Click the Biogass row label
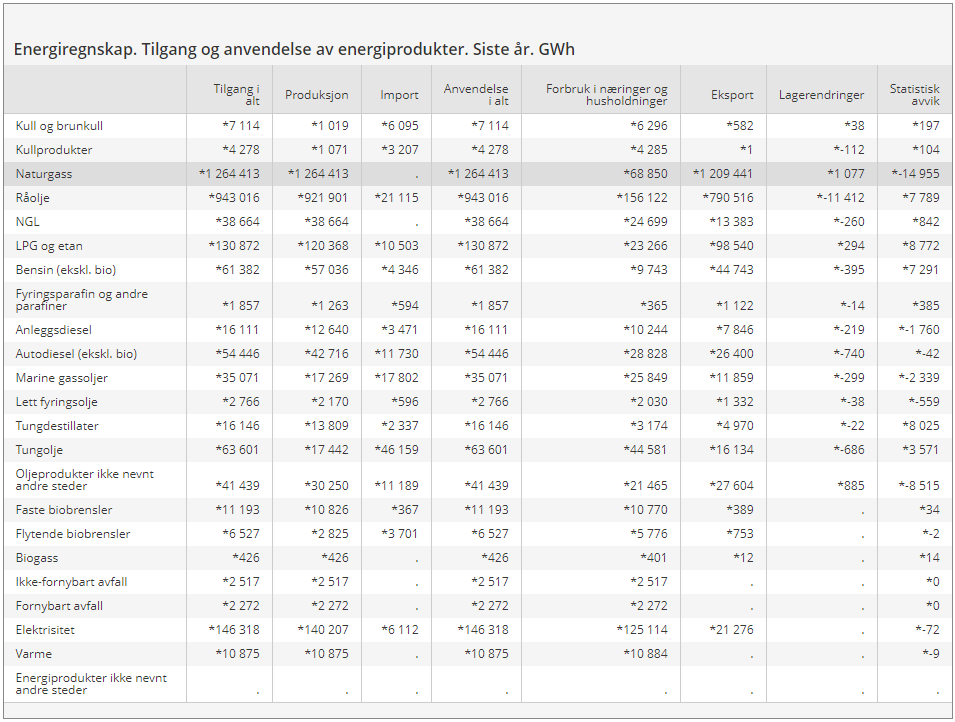Viewport: 955px width, 722px height. [37, 558]
